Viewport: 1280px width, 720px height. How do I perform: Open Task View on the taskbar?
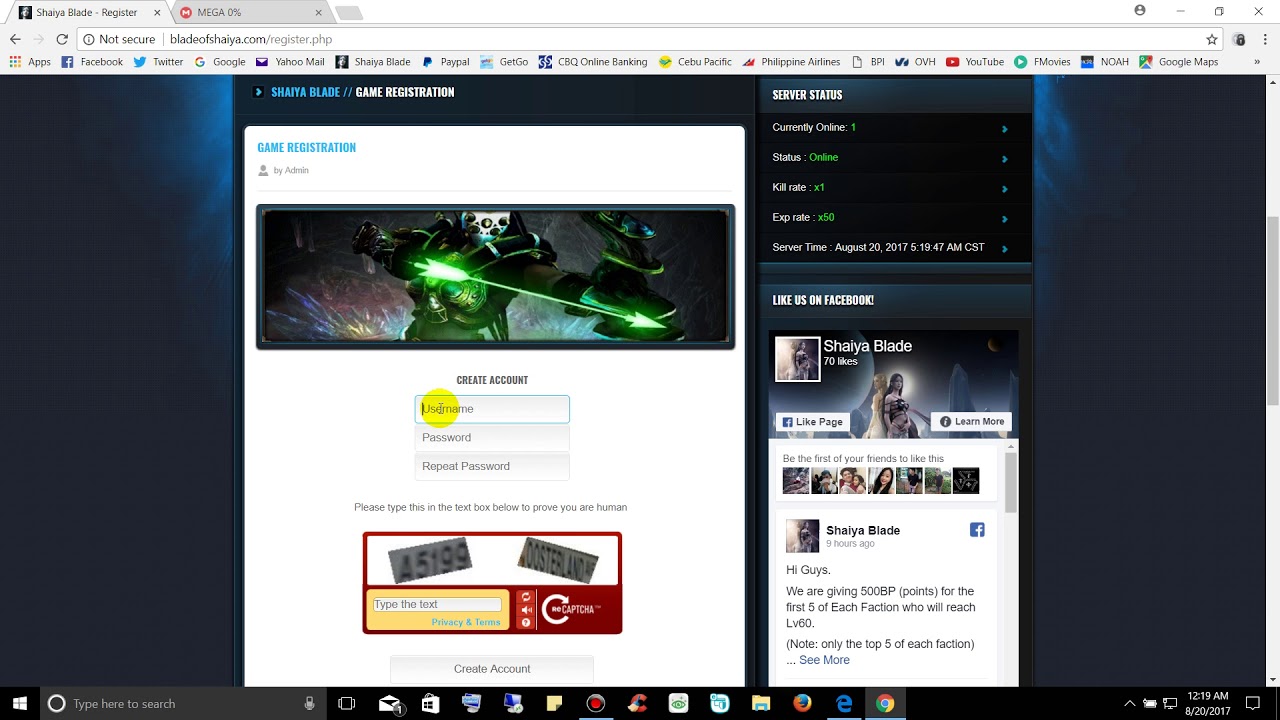click(x=347, y=703)
